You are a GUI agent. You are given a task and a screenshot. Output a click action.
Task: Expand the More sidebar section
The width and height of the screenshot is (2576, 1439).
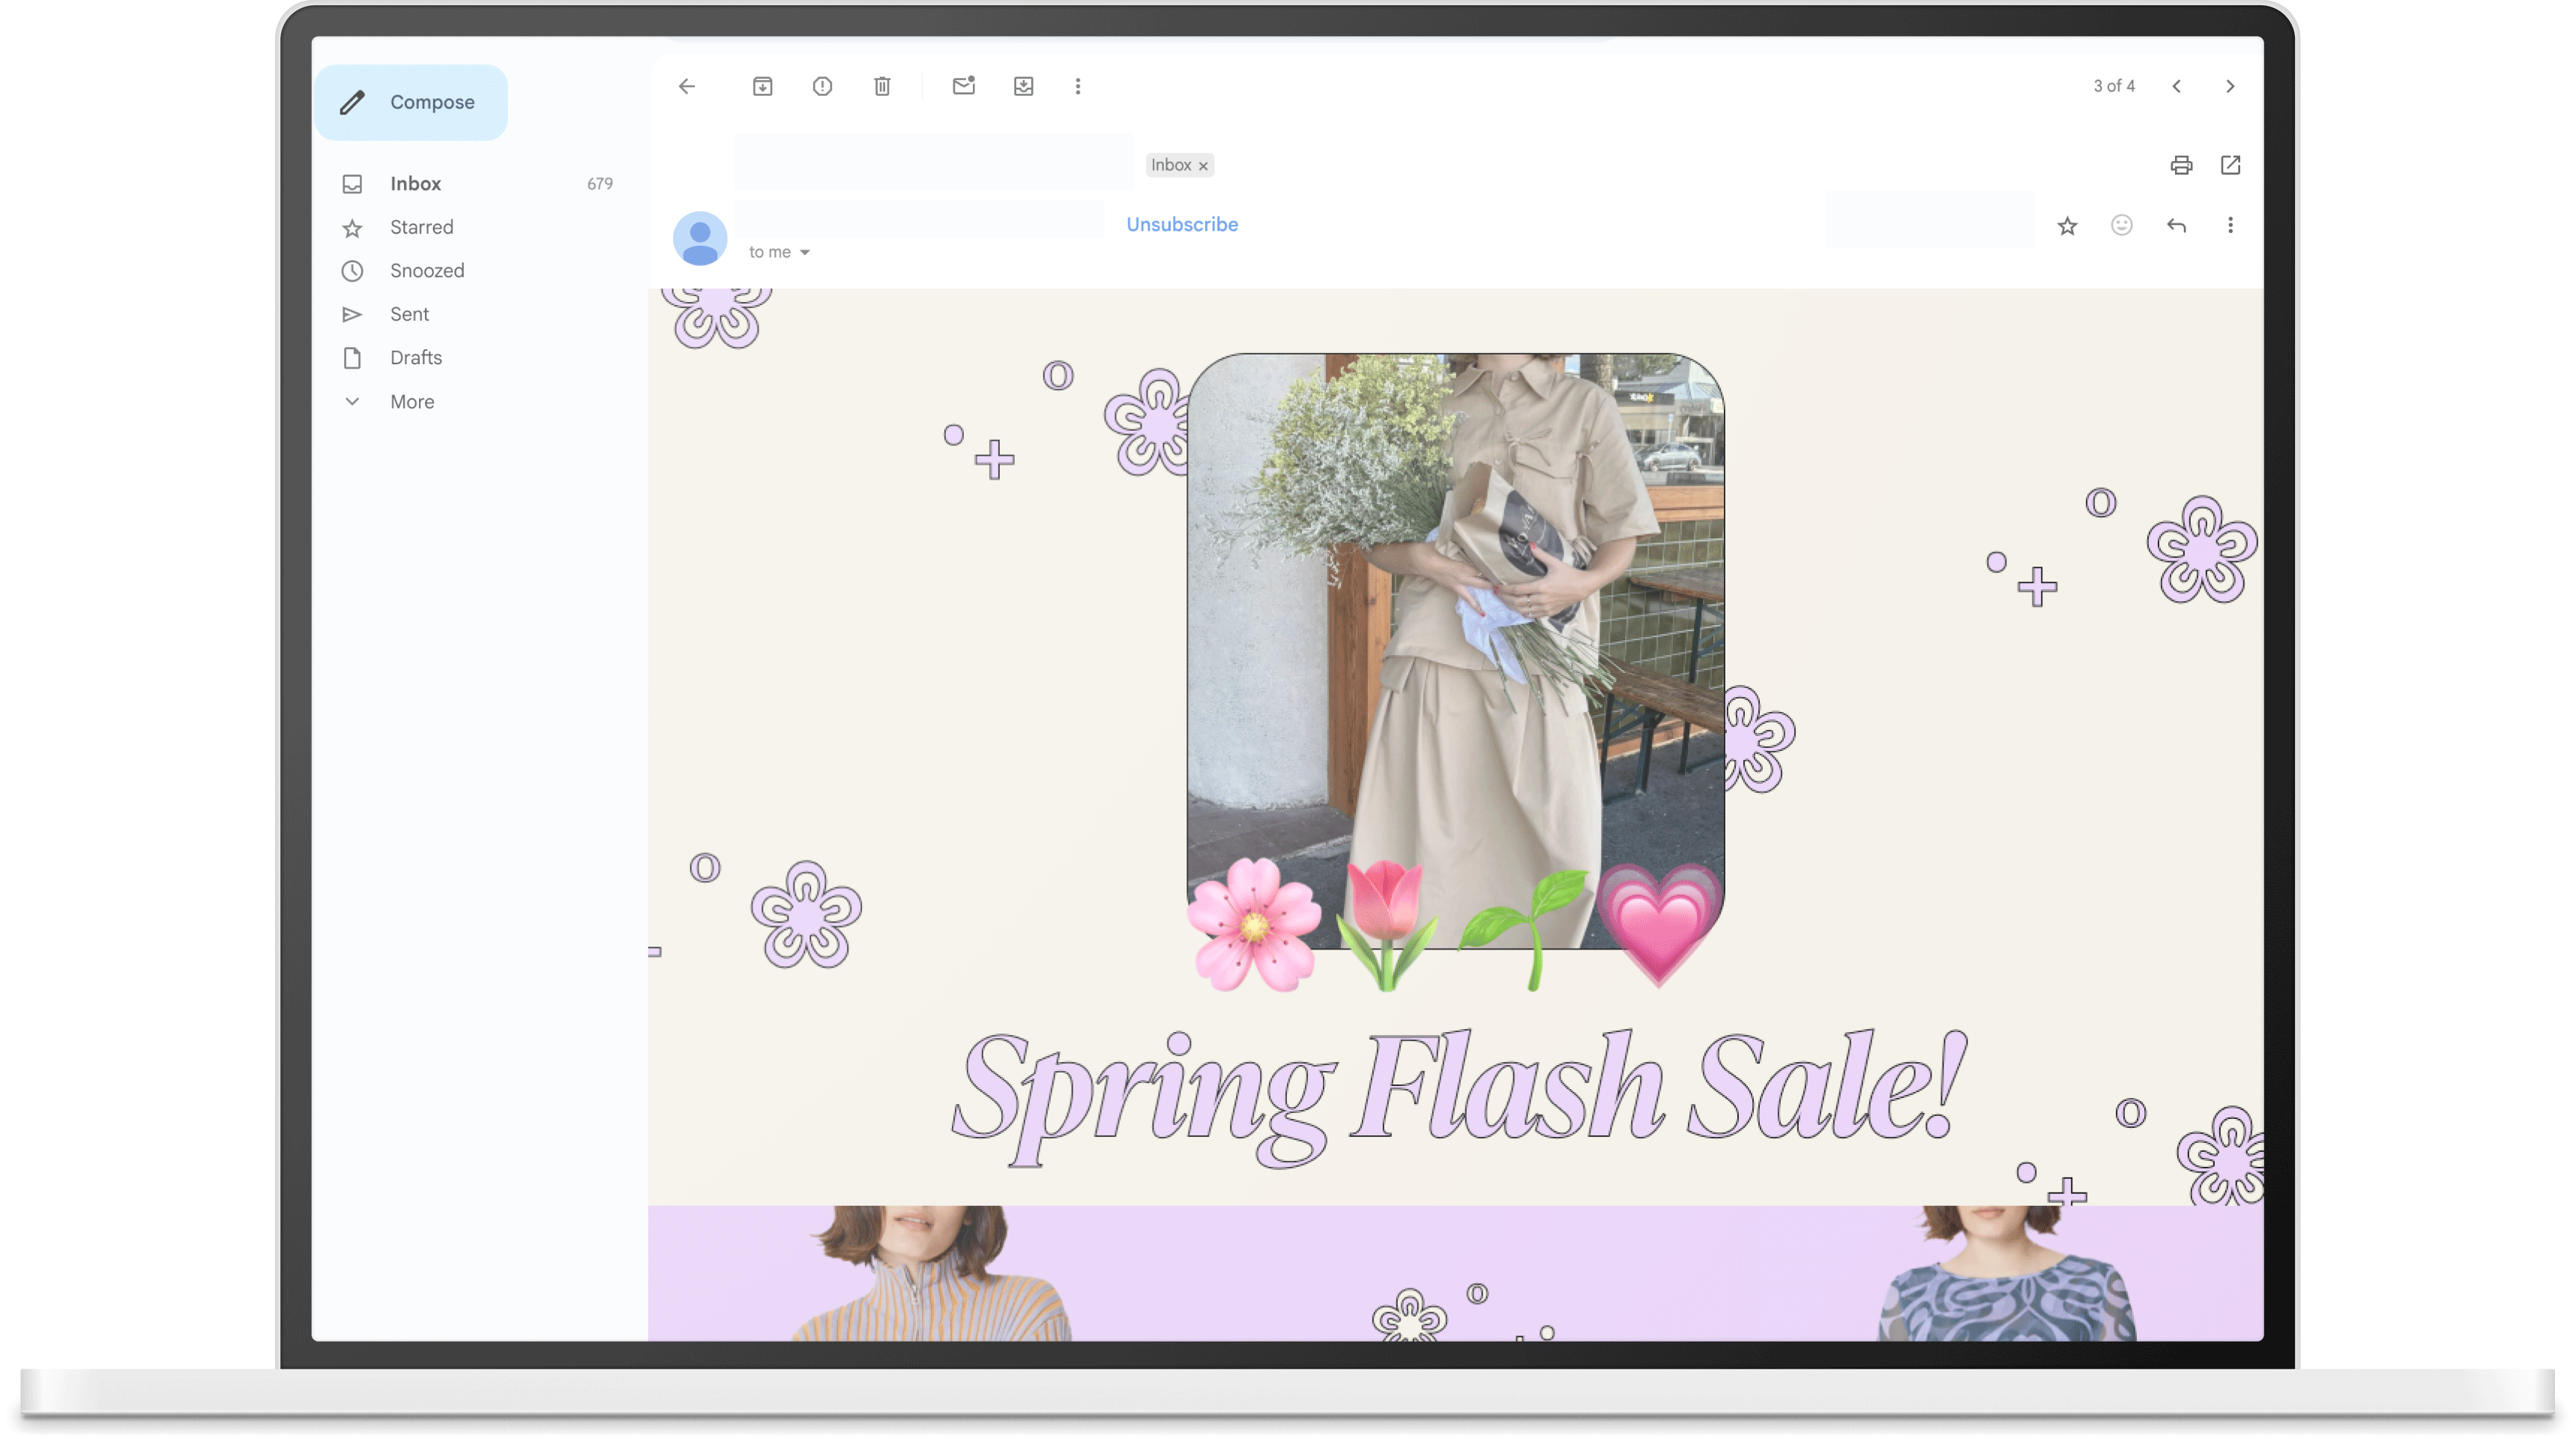click(x=411, y=401)
